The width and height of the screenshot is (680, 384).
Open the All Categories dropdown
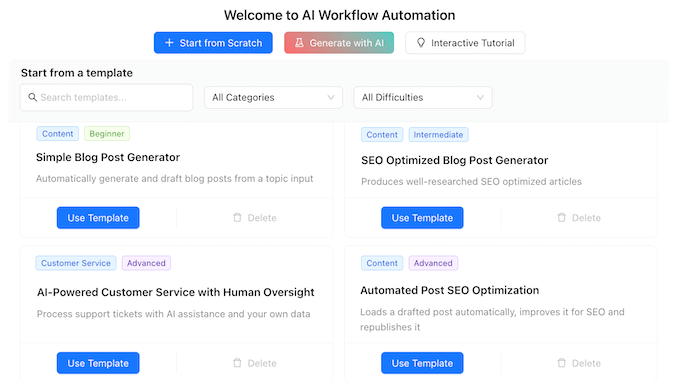click(273, 98)
